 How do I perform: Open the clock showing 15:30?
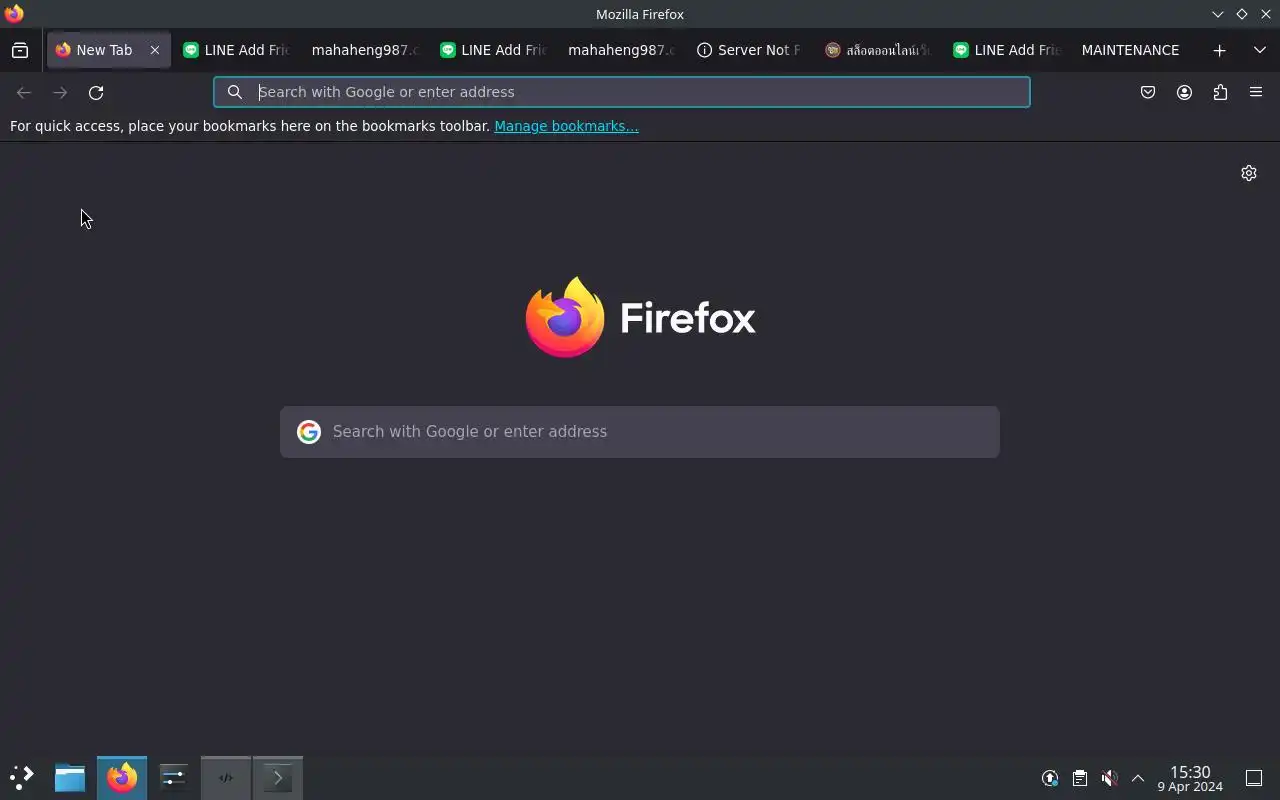(1190, 778)
